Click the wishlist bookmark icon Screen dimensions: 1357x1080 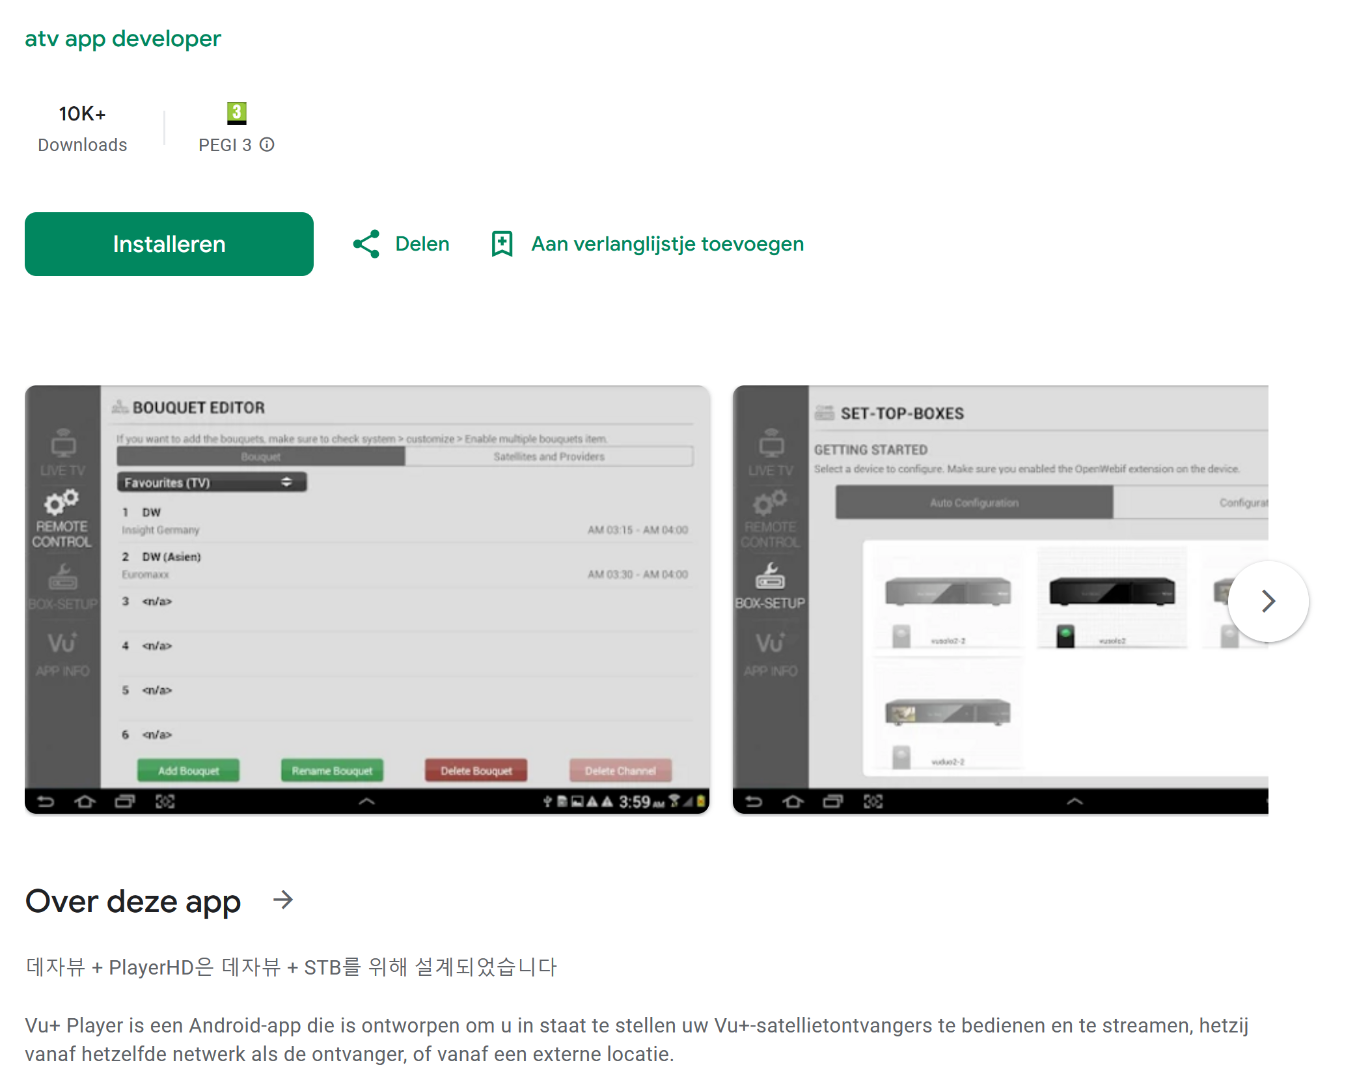pyautogui.click(x=502, y=244)
